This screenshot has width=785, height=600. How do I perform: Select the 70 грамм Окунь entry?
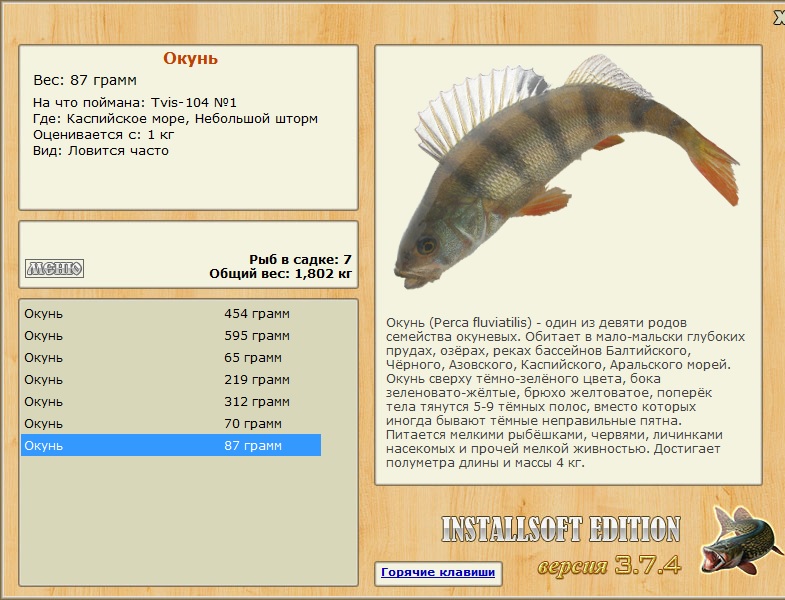[x=171, y=424]
